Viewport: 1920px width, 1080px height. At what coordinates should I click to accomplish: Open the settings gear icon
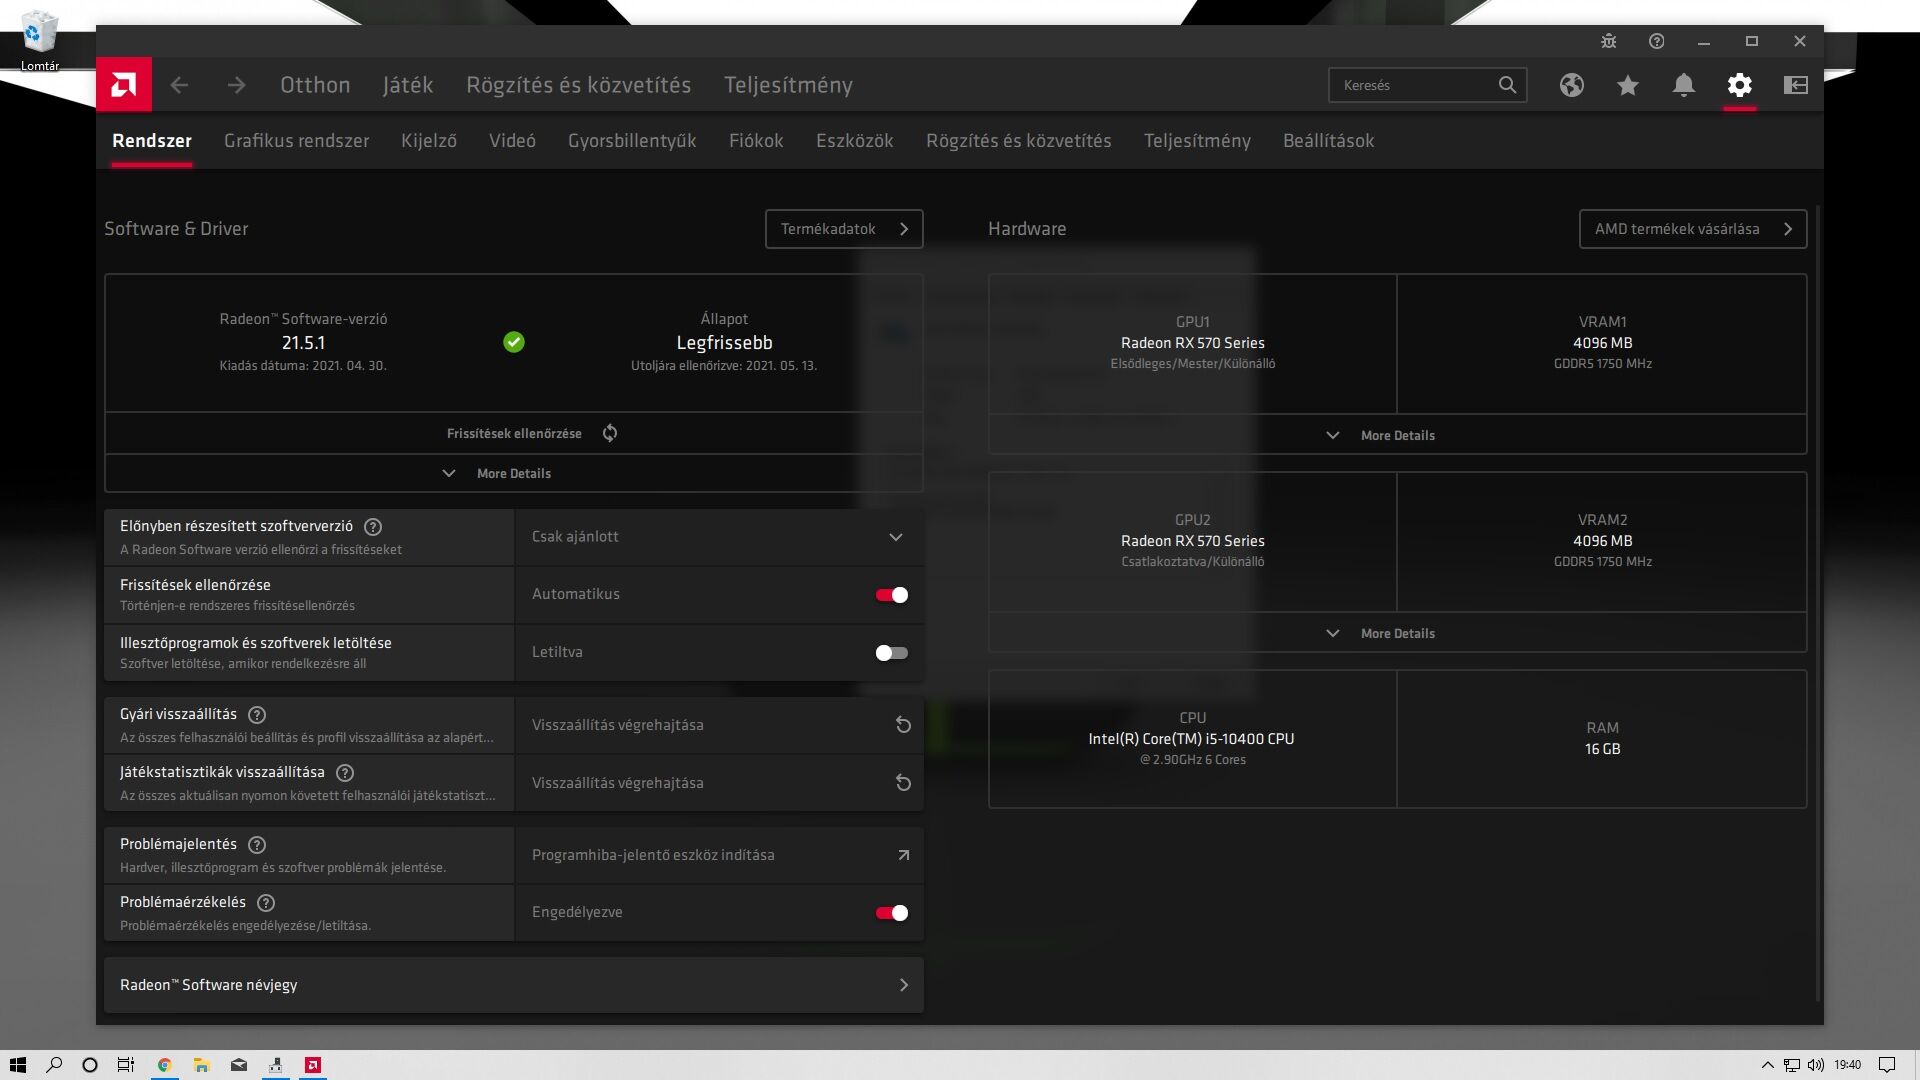pos(1740,85)
